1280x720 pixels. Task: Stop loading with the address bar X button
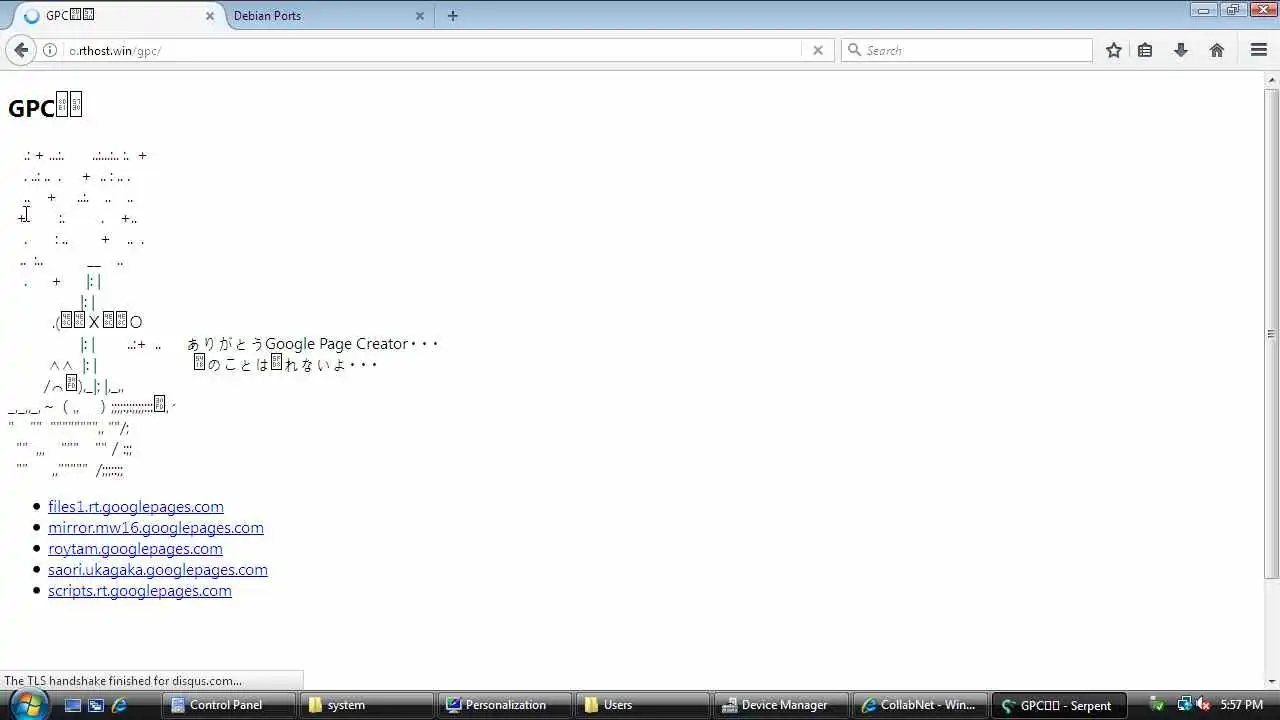(818, 50)
